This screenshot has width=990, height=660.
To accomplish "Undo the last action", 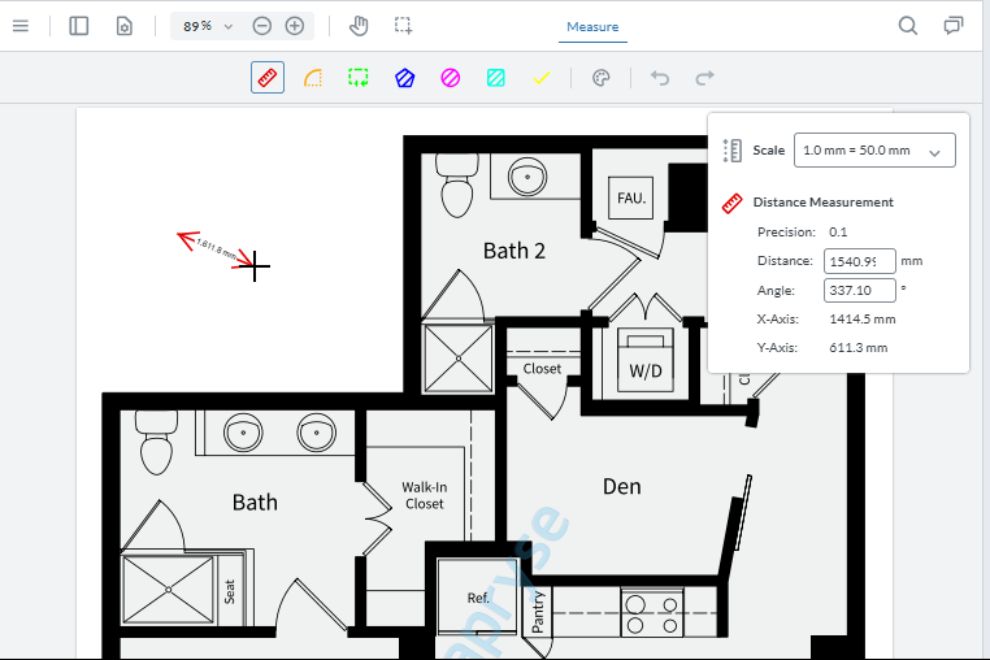I will (x=660, y=78).
